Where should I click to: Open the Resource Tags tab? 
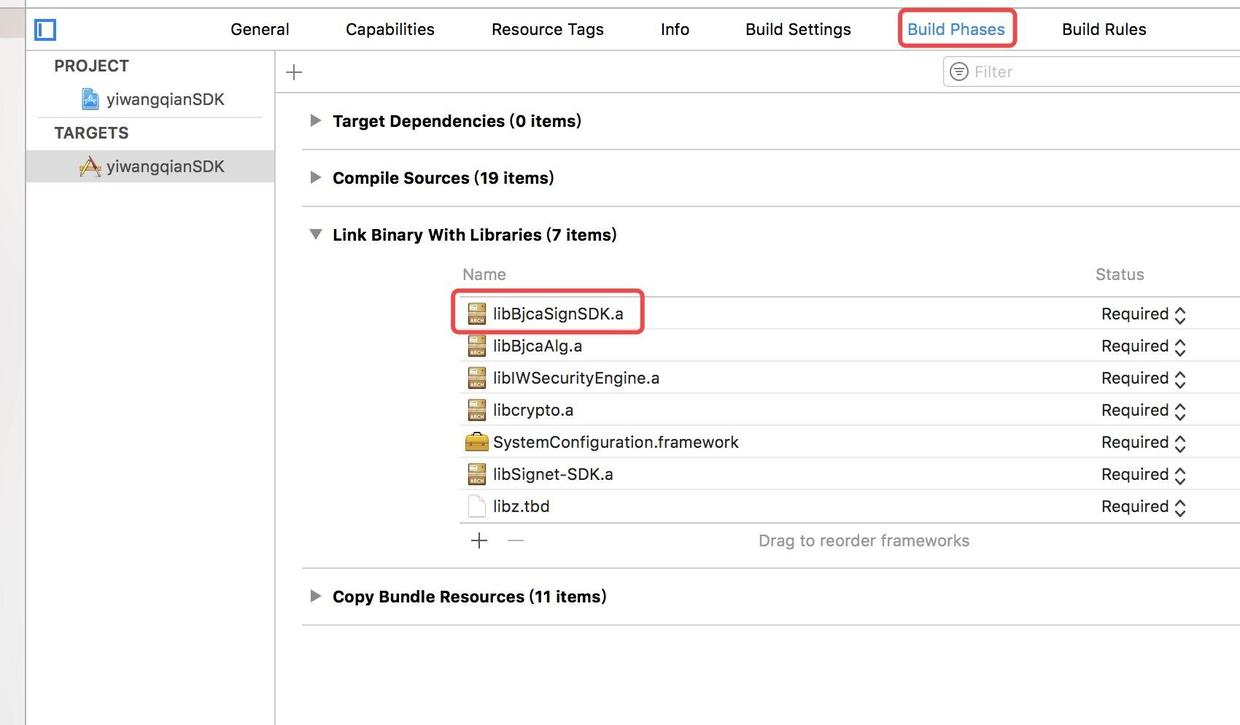coord(548,29)
